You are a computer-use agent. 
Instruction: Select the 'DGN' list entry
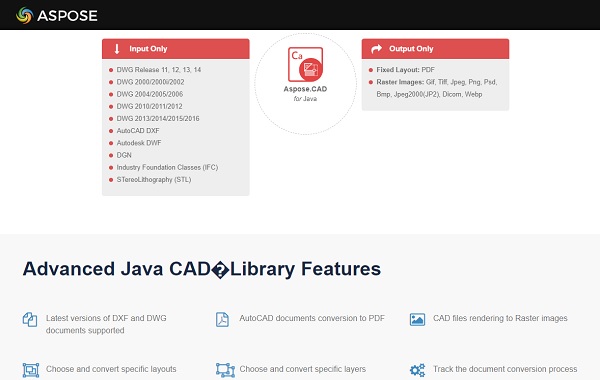click(x=124, y=155)
